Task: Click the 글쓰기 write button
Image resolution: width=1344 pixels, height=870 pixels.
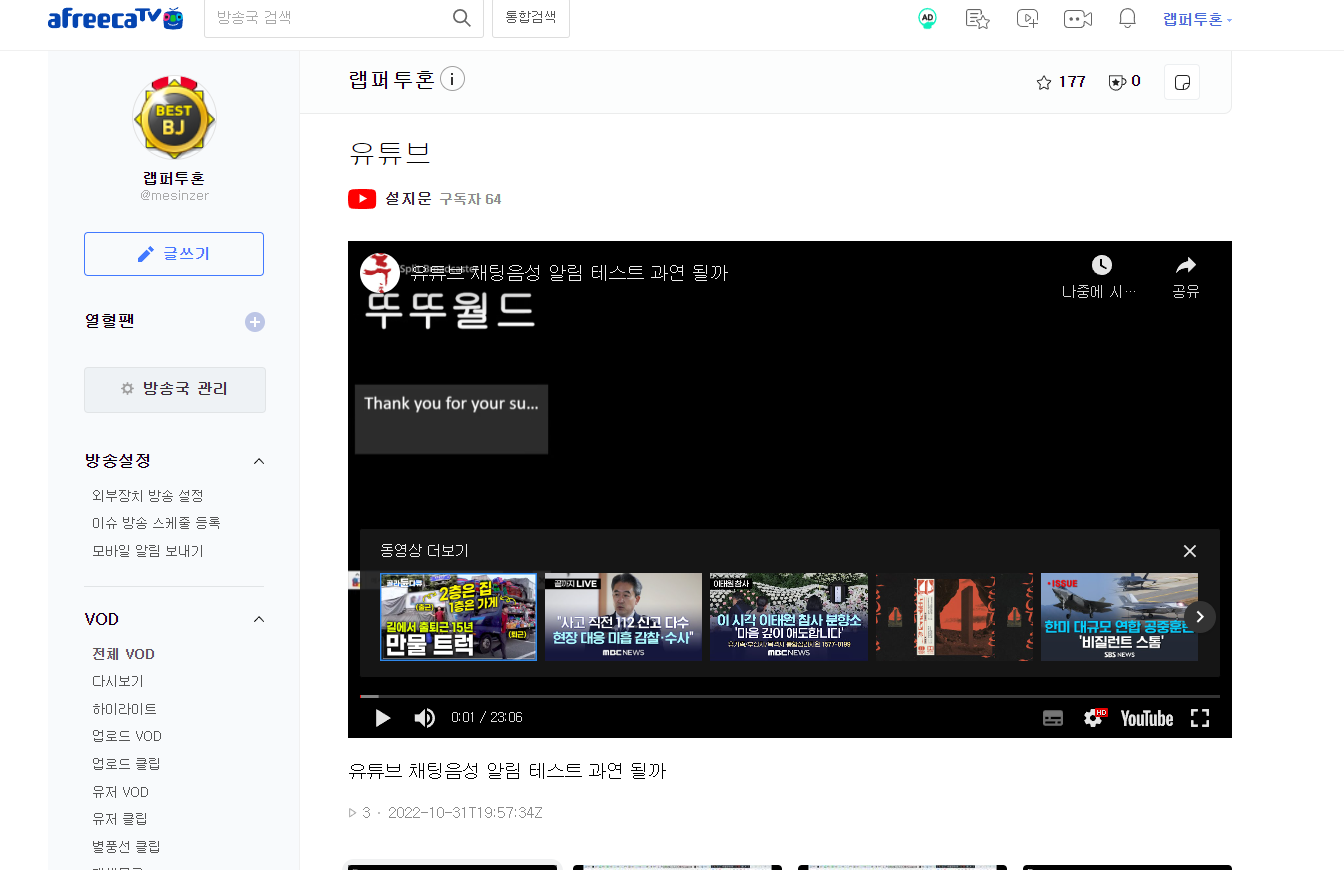Action: click(174, 254)
